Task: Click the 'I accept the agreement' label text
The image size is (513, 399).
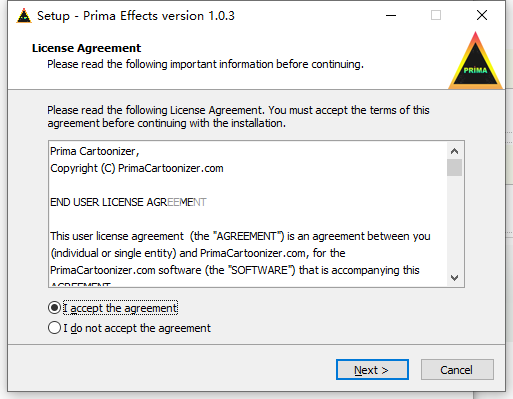Action: coord(120,308)
